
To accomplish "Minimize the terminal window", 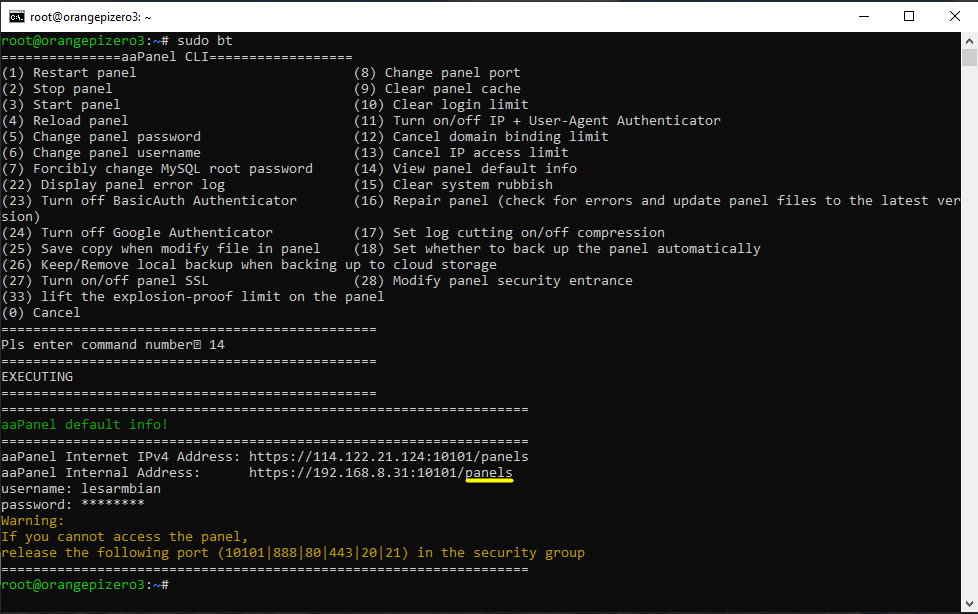I will 862,16.
